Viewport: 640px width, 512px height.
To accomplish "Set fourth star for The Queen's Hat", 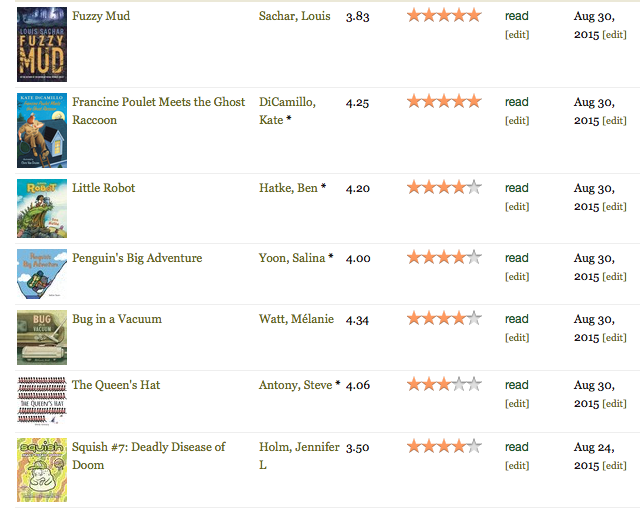I will pos(459,384).
